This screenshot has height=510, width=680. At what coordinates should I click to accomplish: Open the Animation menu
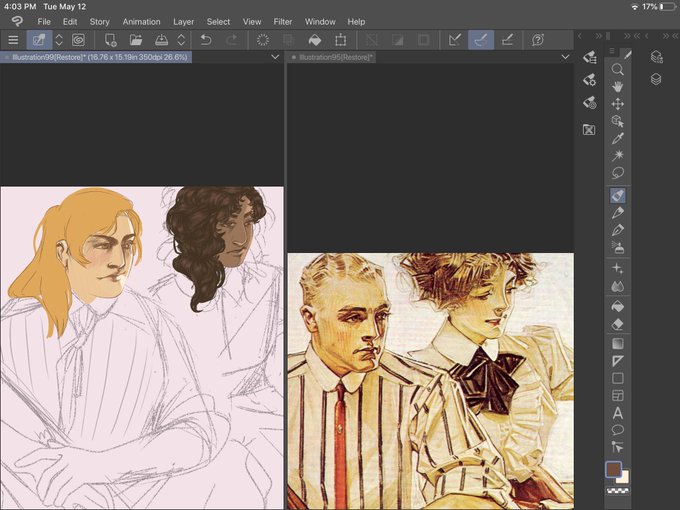[141, 22]
